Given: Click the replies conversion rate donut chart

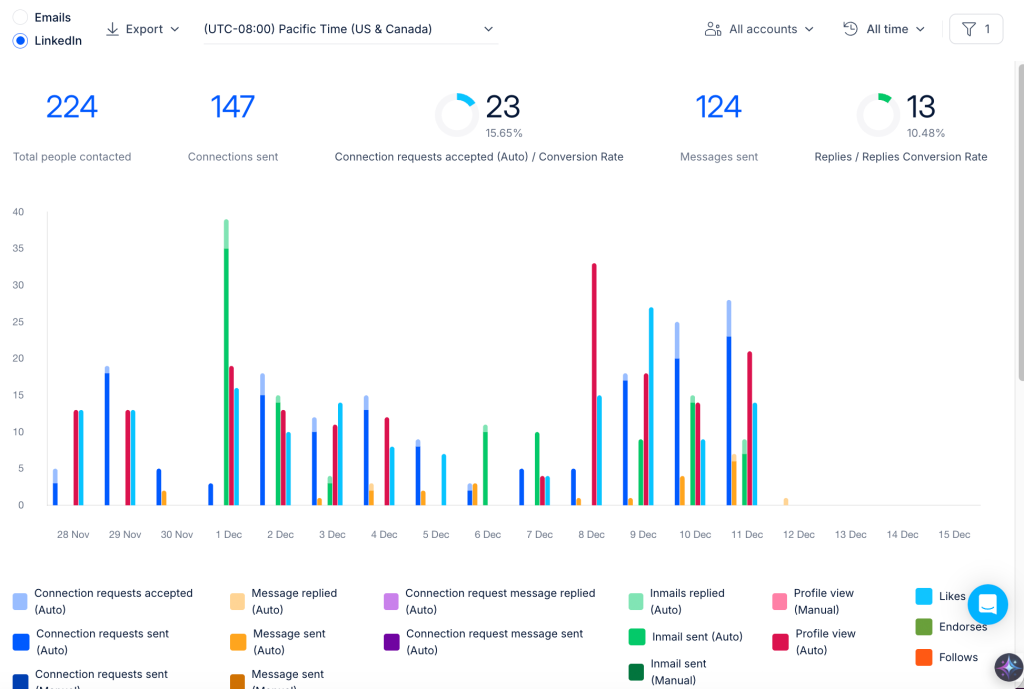Looking at the screenshot, I should click(x=878, y=115).
